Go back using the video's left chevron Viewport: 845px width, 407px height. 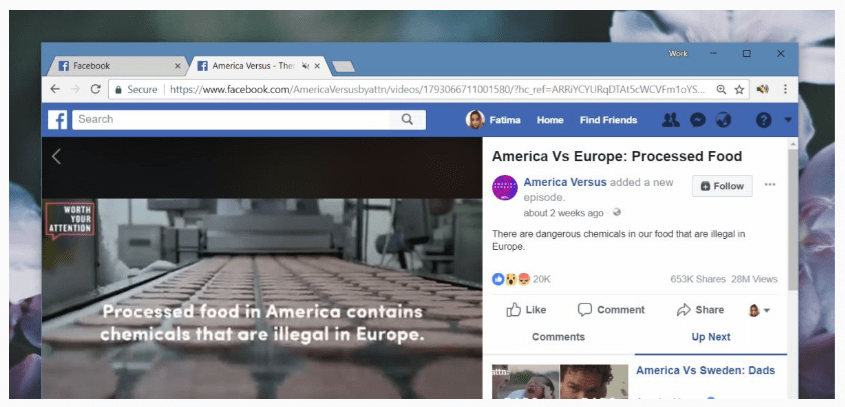[x=57, y=155]
